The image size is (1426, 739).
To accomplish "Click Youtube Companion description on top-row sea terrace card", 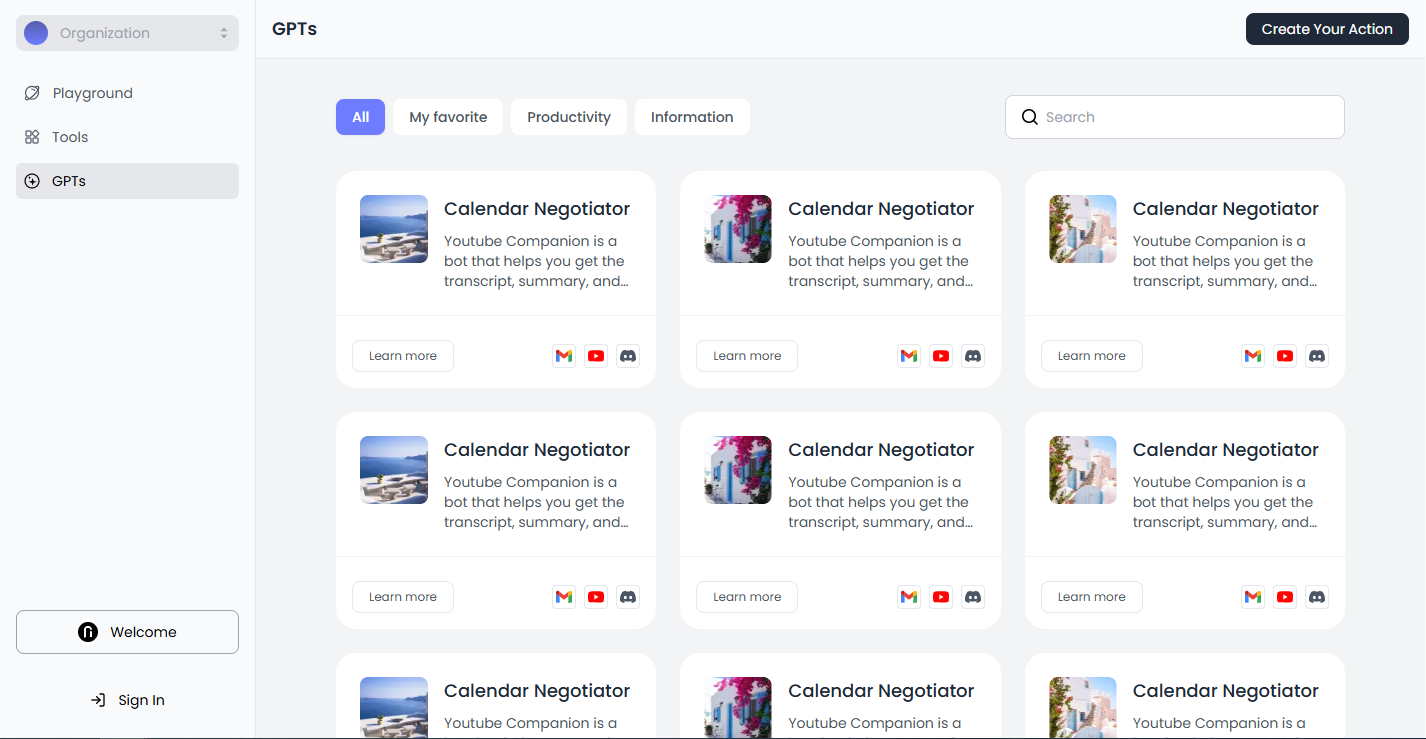I will coord(537,261).
